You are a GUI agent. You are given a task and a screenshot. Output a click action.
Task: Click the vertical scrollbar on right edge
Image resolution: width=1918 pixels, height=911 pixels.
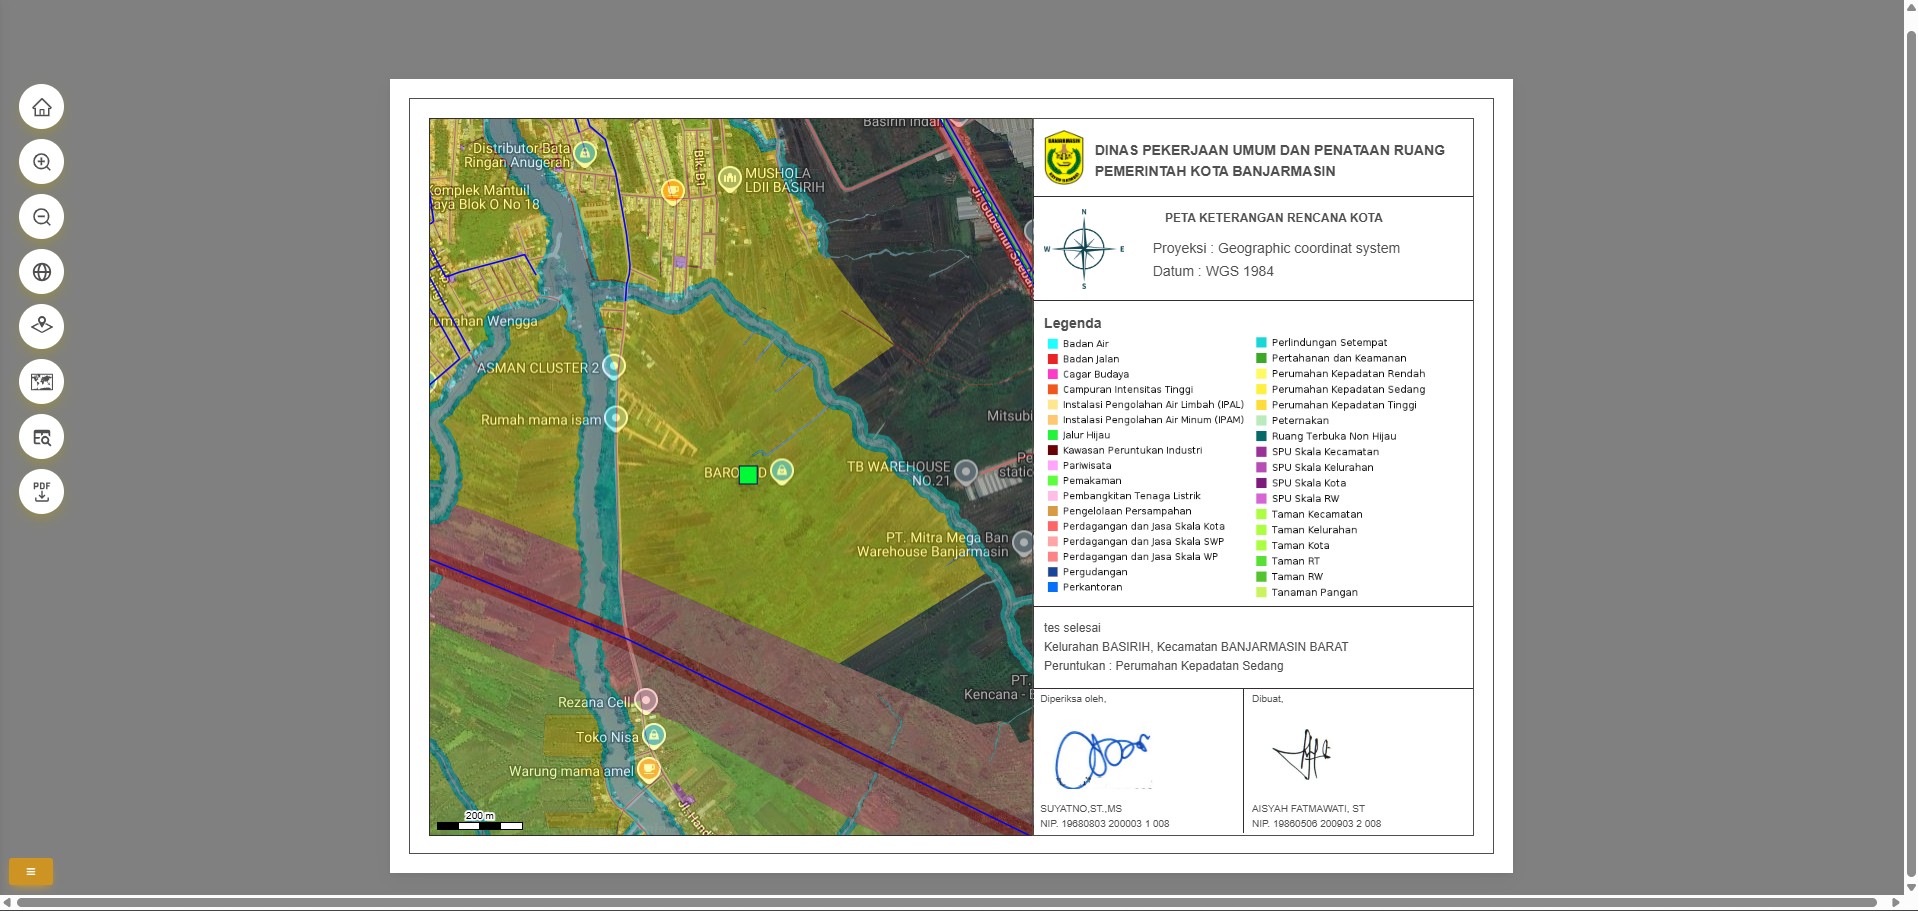pyautogui.click(x=1910, y=450)
